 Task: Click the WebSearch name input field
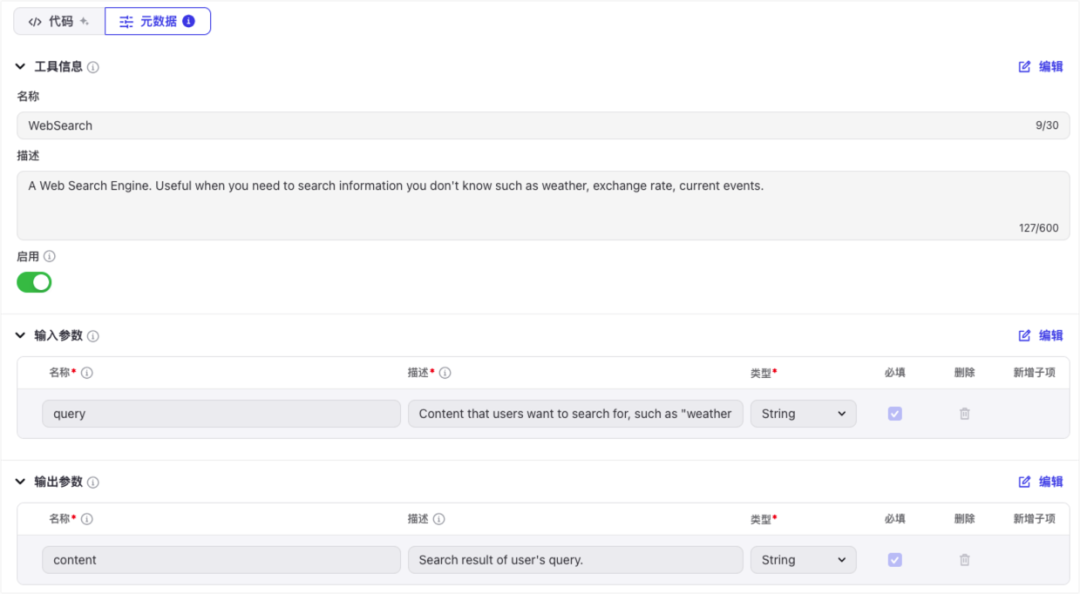coord(543,125)
